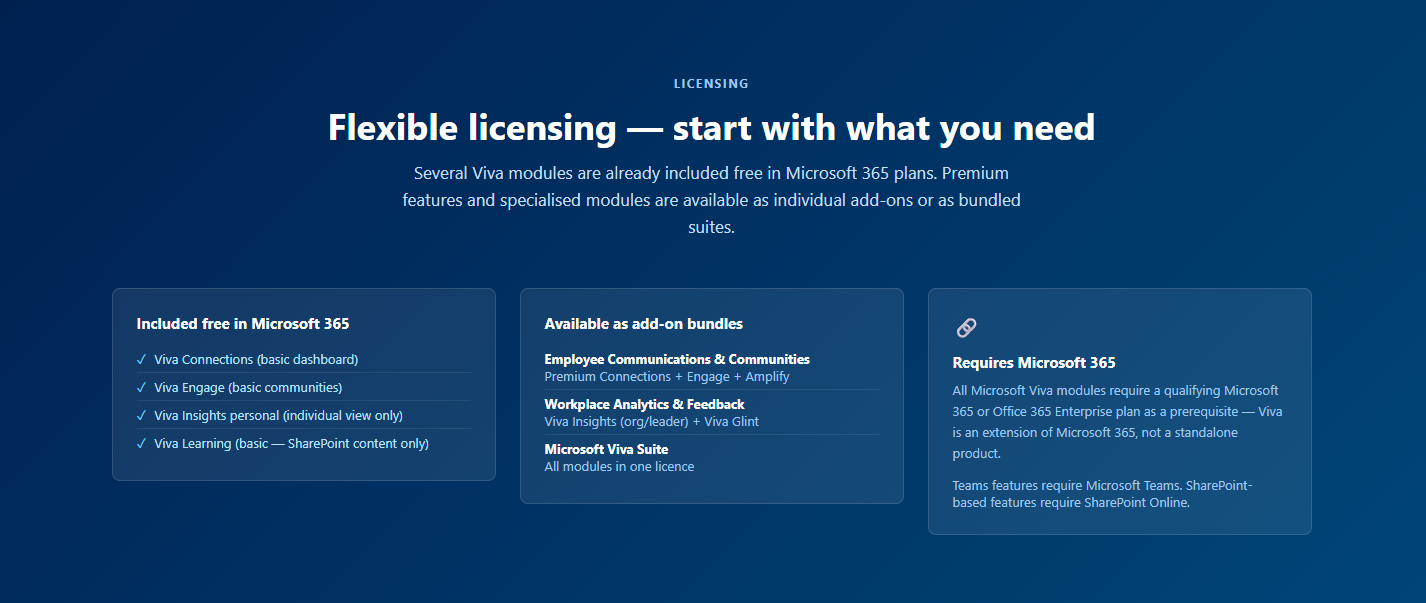Click Employee Communications & Communities bundle name
This screenshot has height=603, width=1426.
677,359
